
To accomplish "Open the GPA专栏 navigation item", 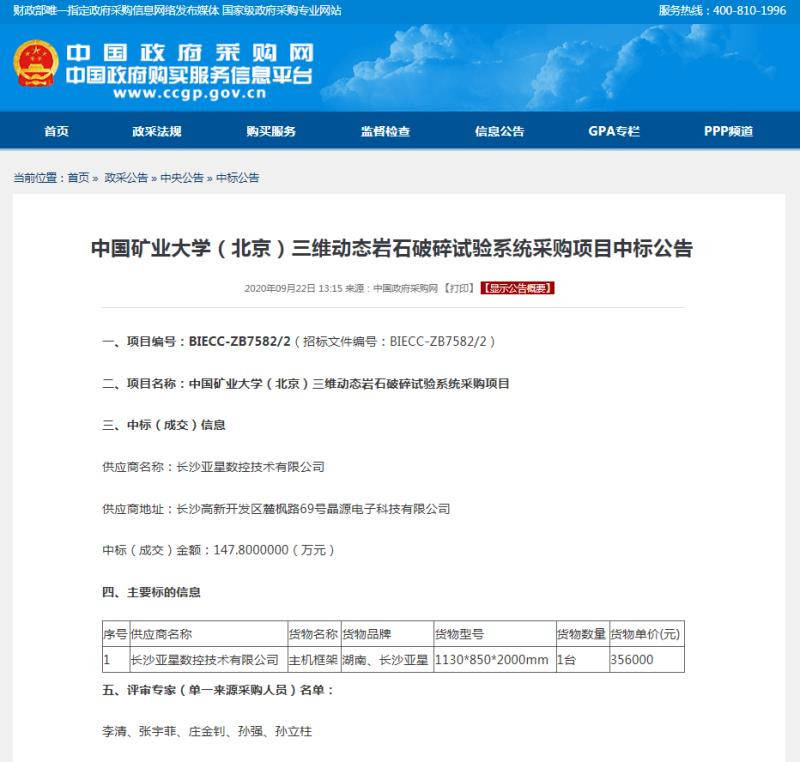I will (613, 131).
